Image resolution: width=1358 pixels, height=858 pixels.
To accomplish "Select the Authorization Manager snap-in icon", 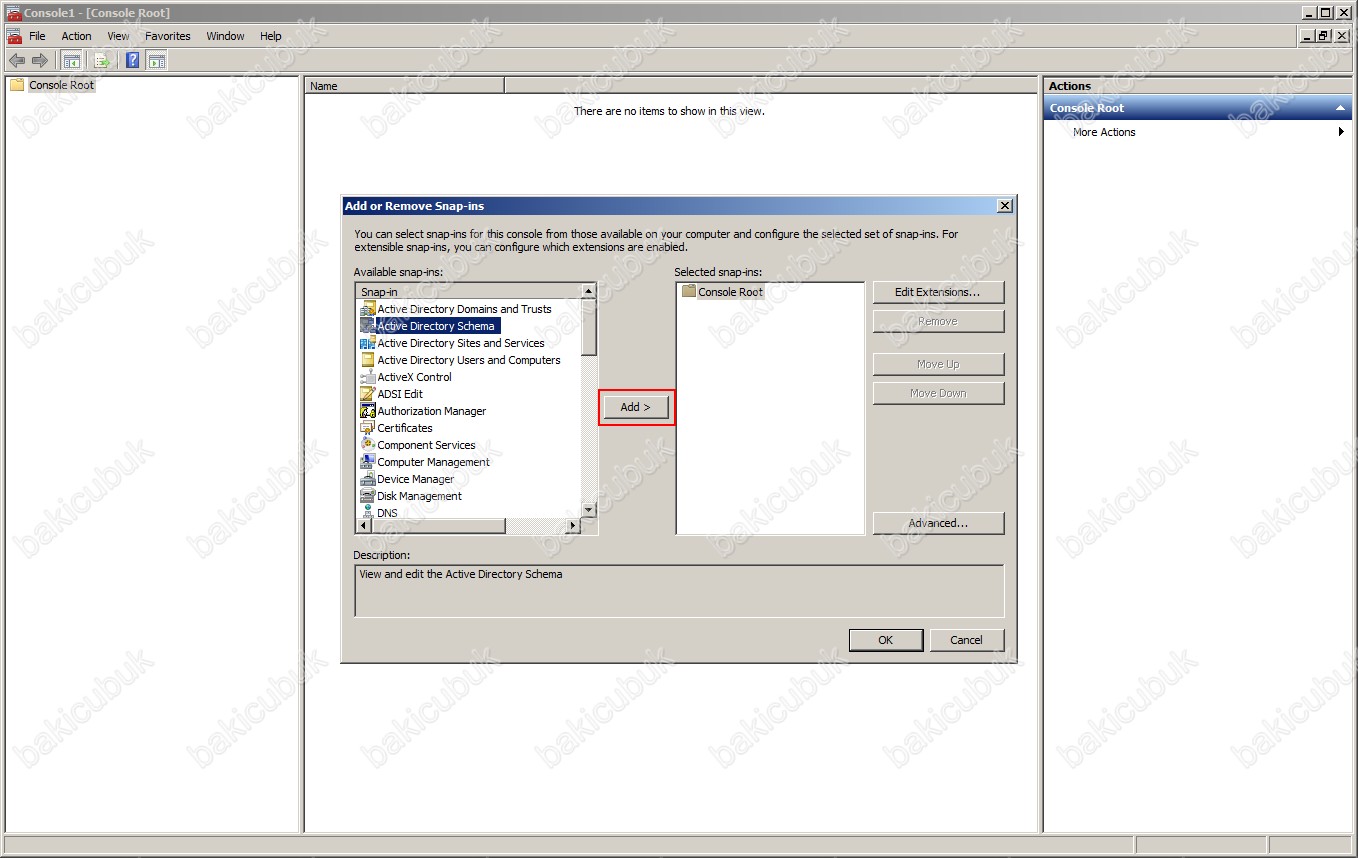I will click(368, 411).
